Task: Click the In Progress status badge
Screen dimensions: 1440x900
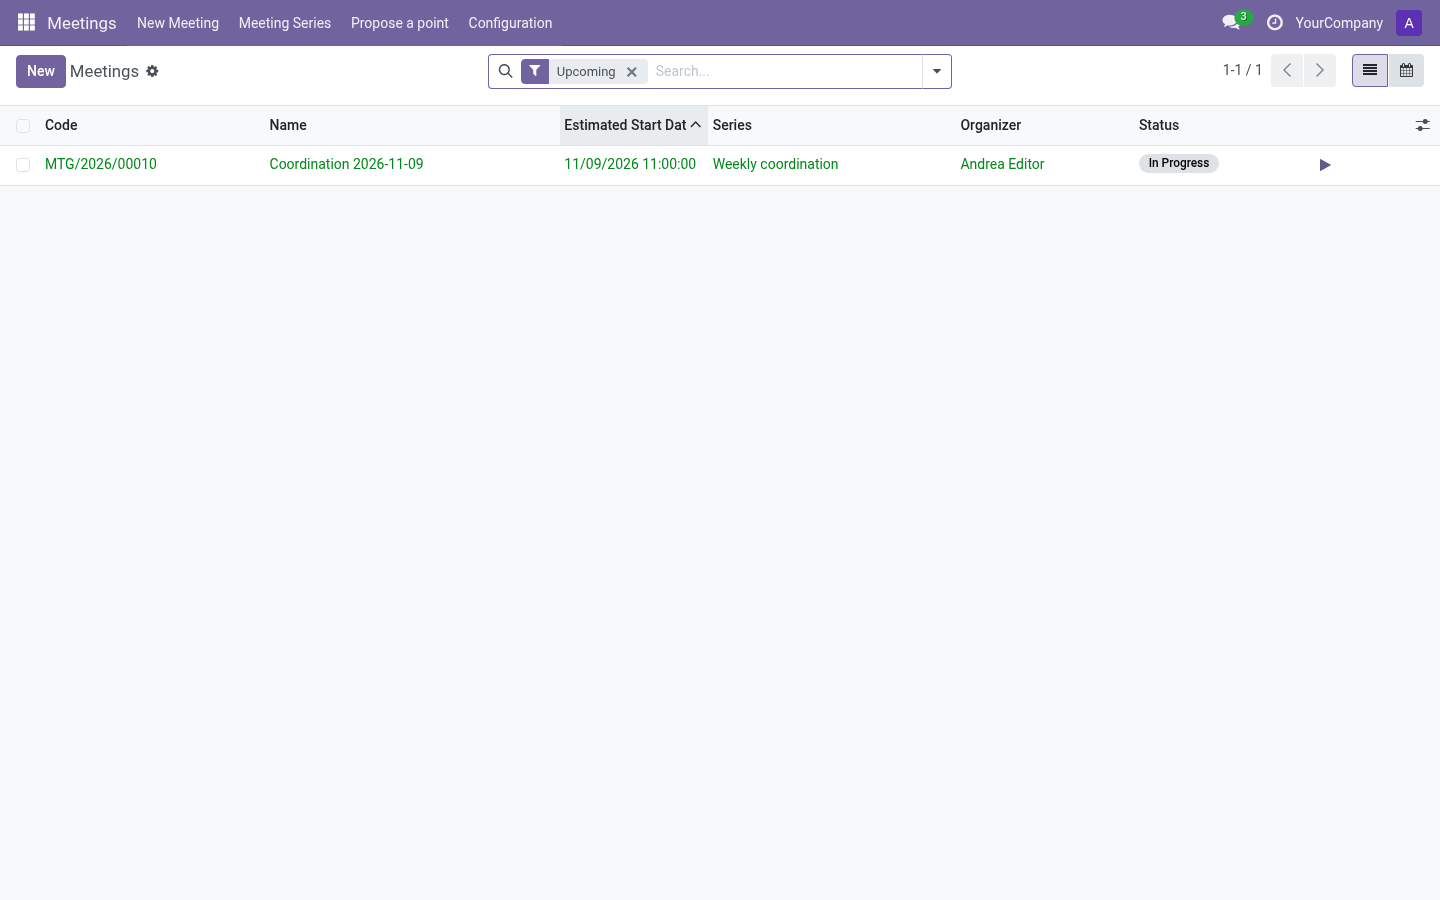Action: tap(1179, 163)
